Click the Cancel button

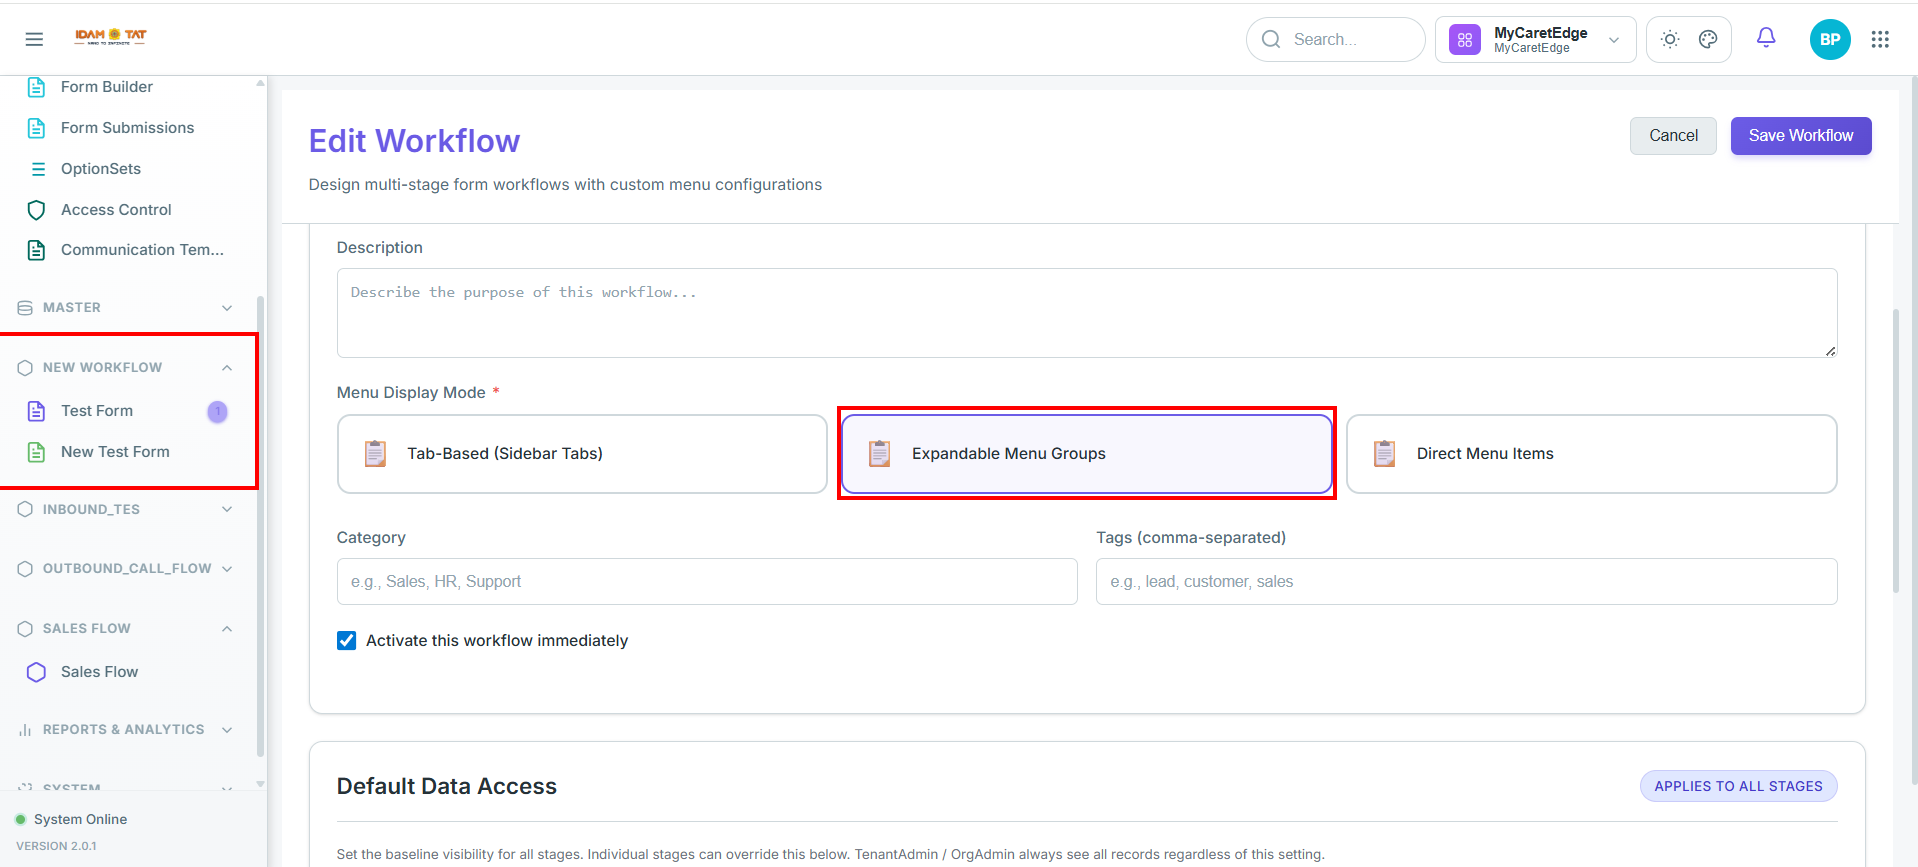[x=1673, y=136]
